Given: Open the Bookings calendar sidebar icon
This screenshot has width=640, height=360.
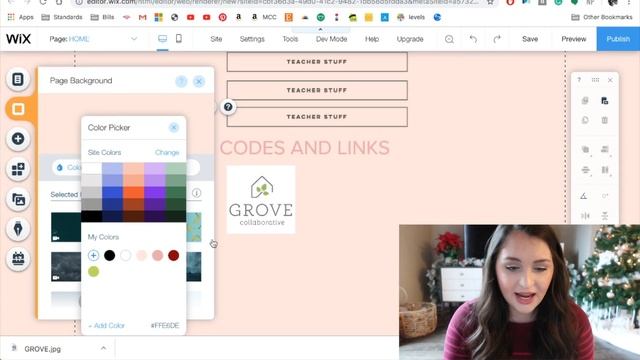Looking at the screenshot, I should coord(18,259).
